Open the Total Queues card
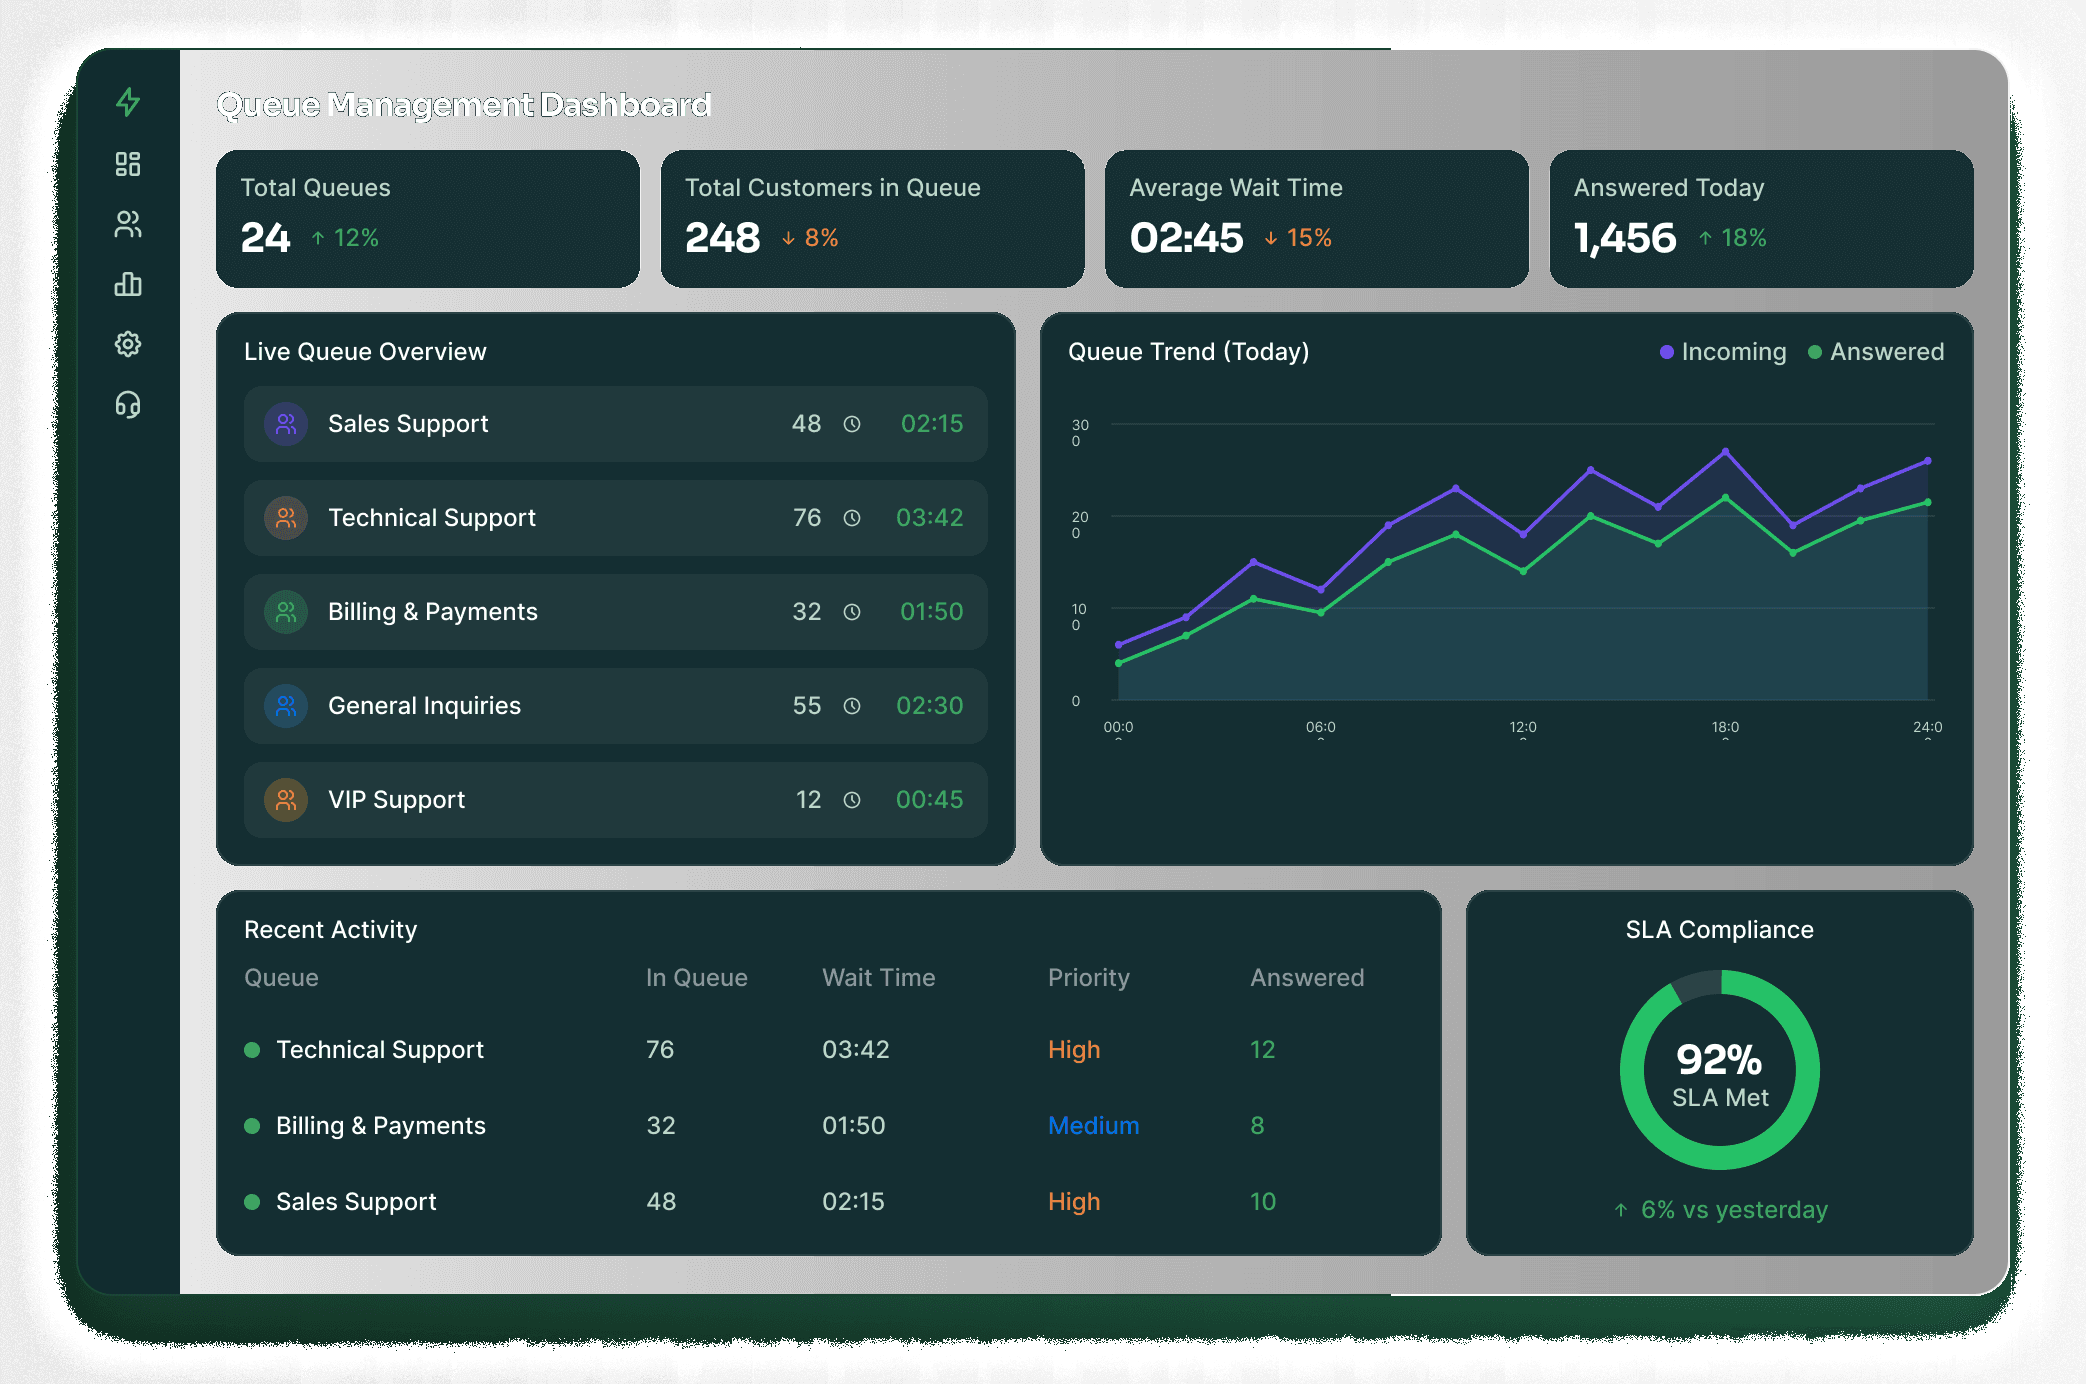 click(x=428, y=219)
